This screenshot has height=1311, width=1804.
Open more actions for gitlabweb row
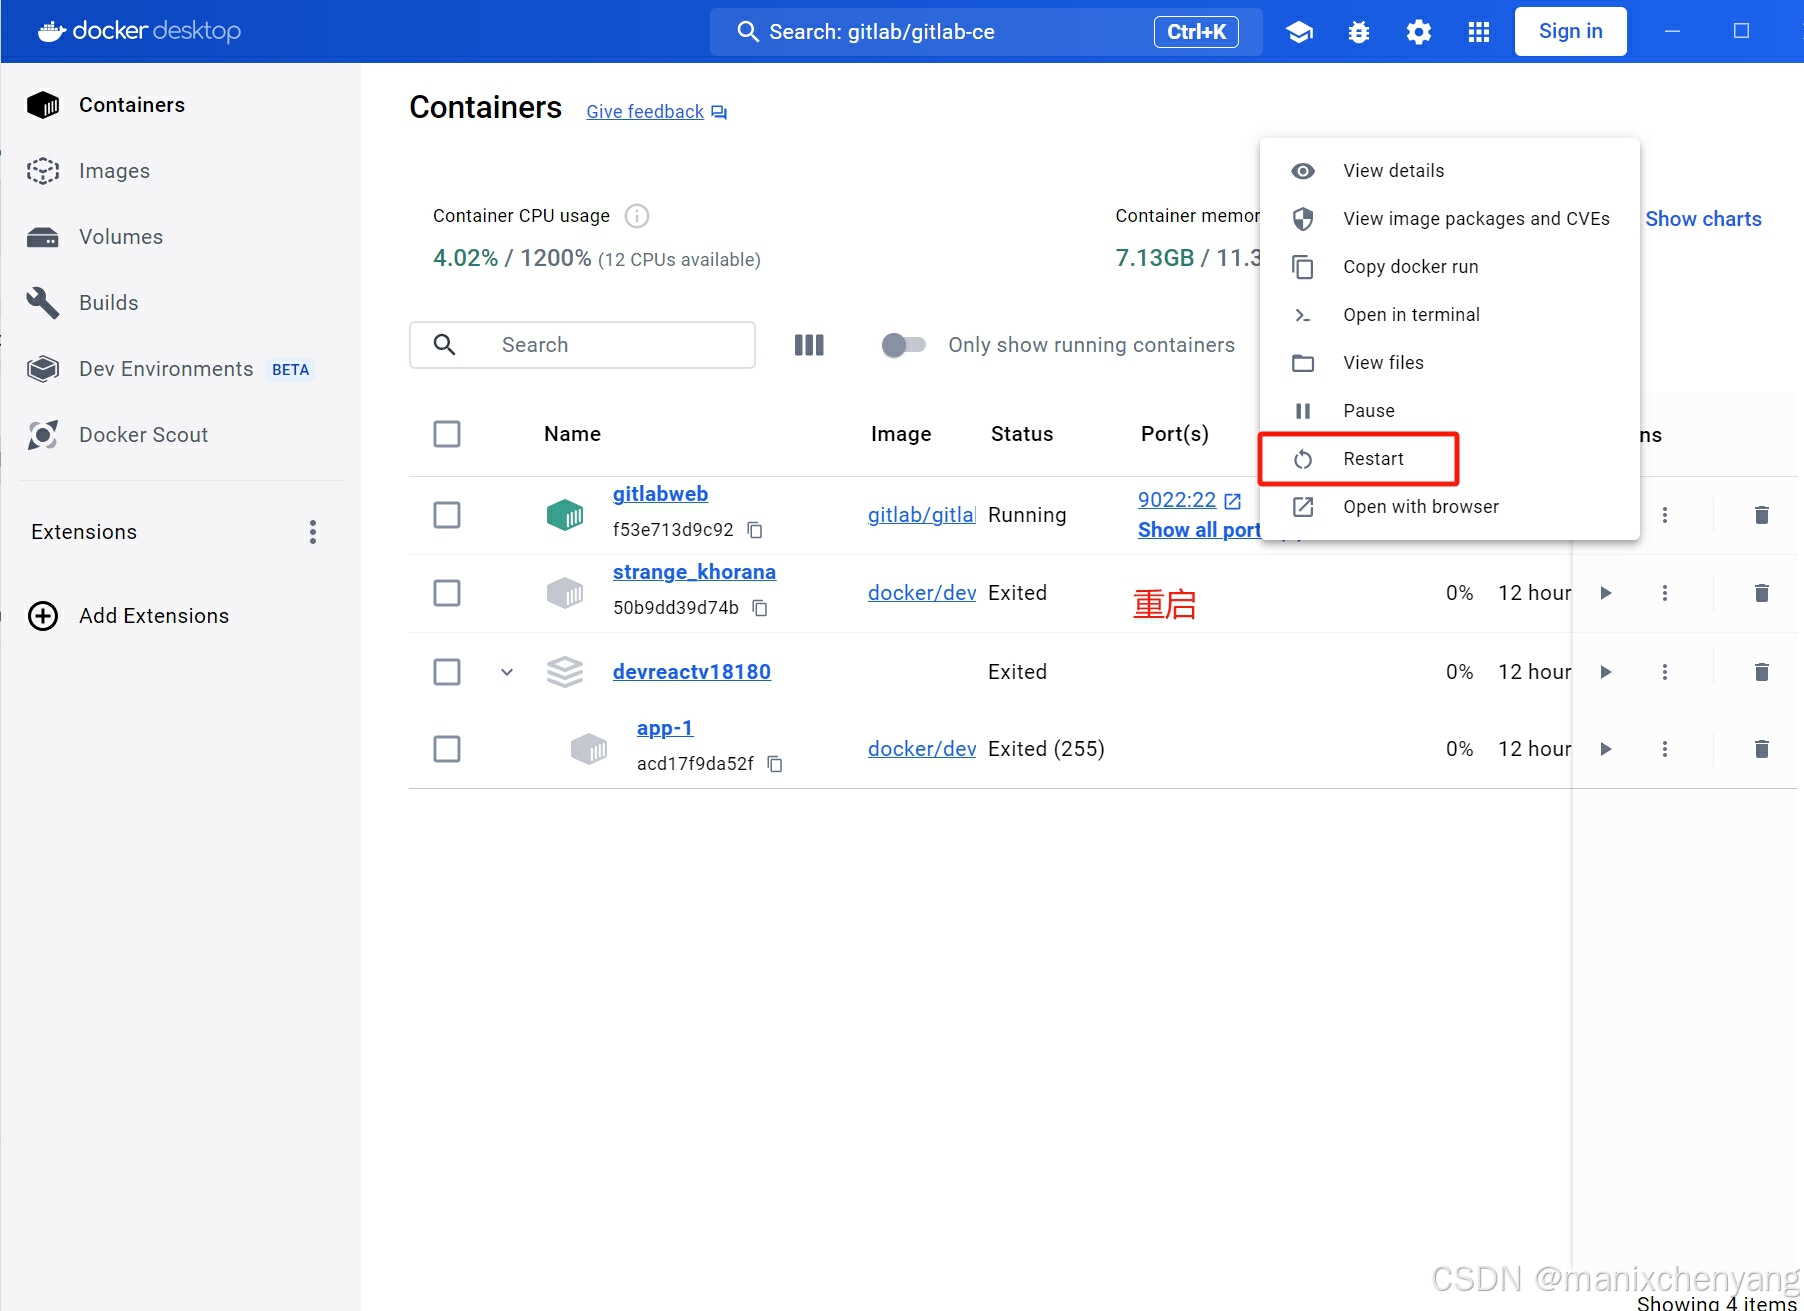pos(1665,515)
